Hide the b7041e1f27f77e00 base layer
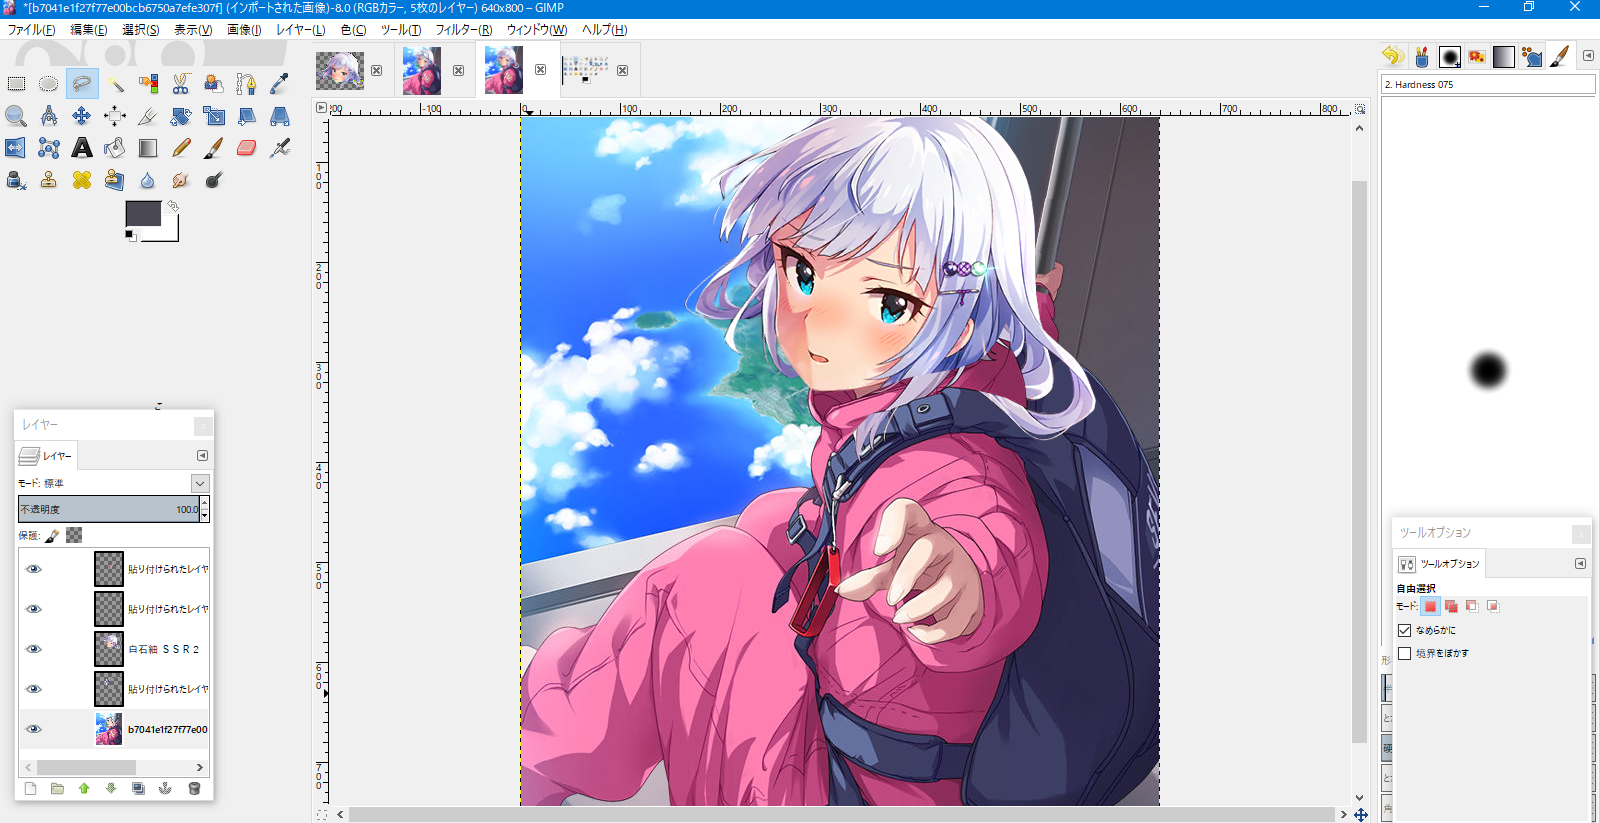This screenshot has width=1600, height=823. 34,729
